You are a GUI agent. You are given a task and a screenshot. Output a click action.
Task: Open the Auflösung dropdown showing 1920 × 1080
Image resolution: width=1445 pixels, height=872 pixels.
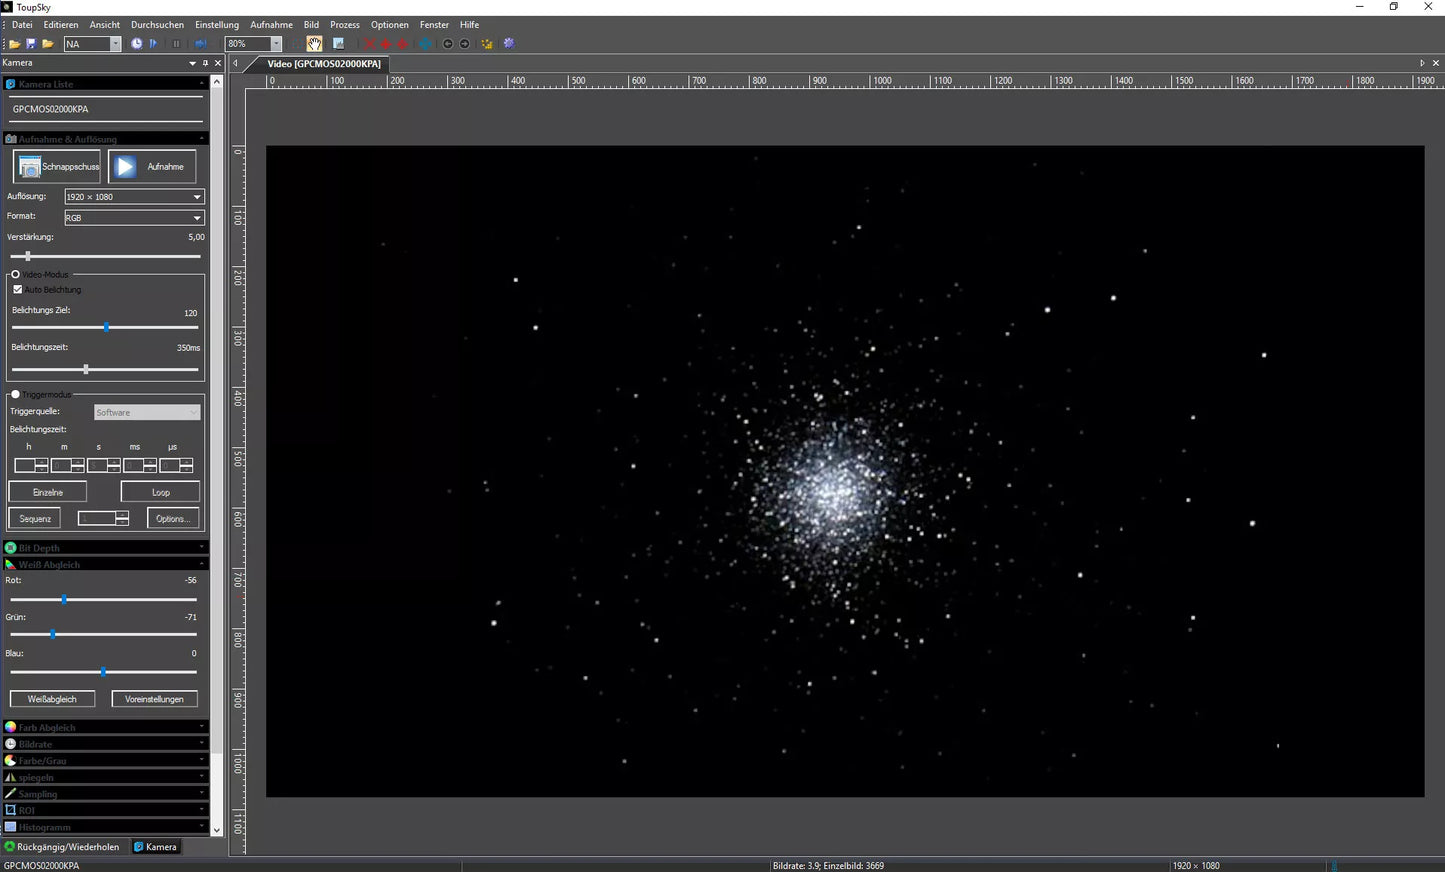(x=133, y=196)
